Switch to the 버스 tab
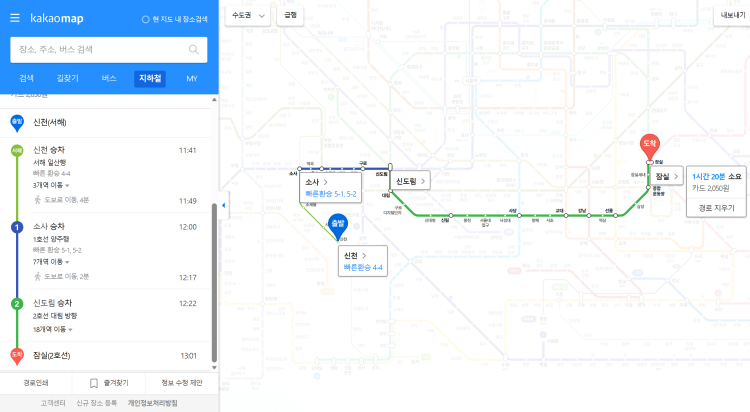Screen dimensions: 750x412 click(x=109, y=78)
